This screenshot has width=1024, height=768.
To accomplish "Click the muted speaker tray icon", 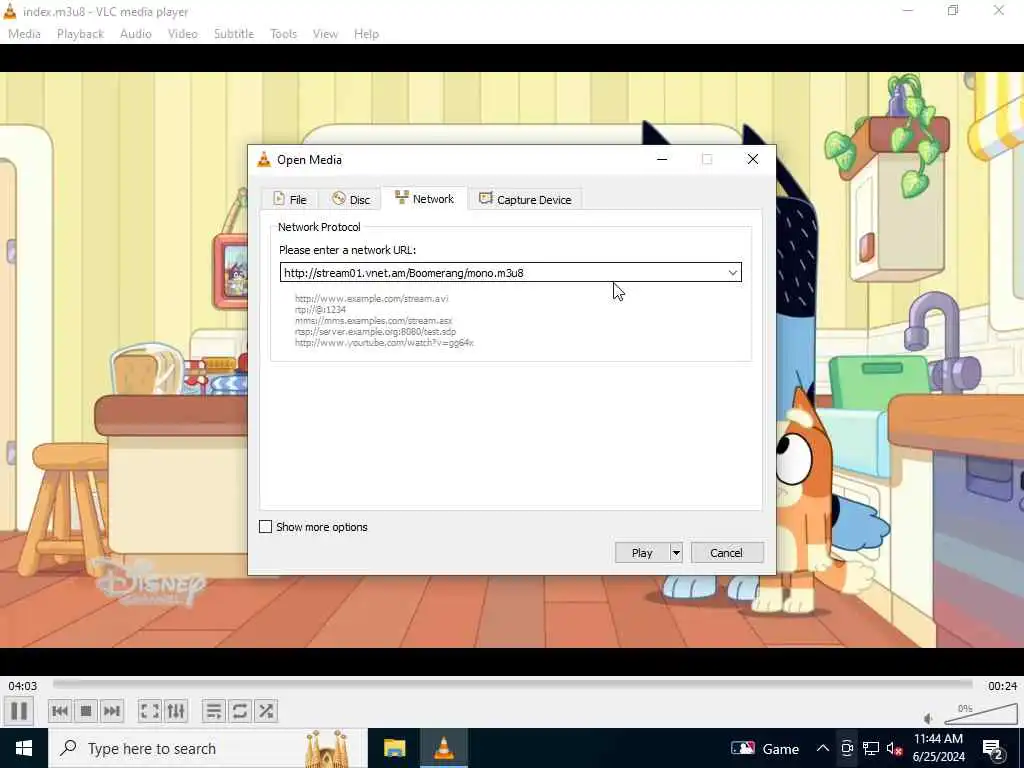I will 895,748.
